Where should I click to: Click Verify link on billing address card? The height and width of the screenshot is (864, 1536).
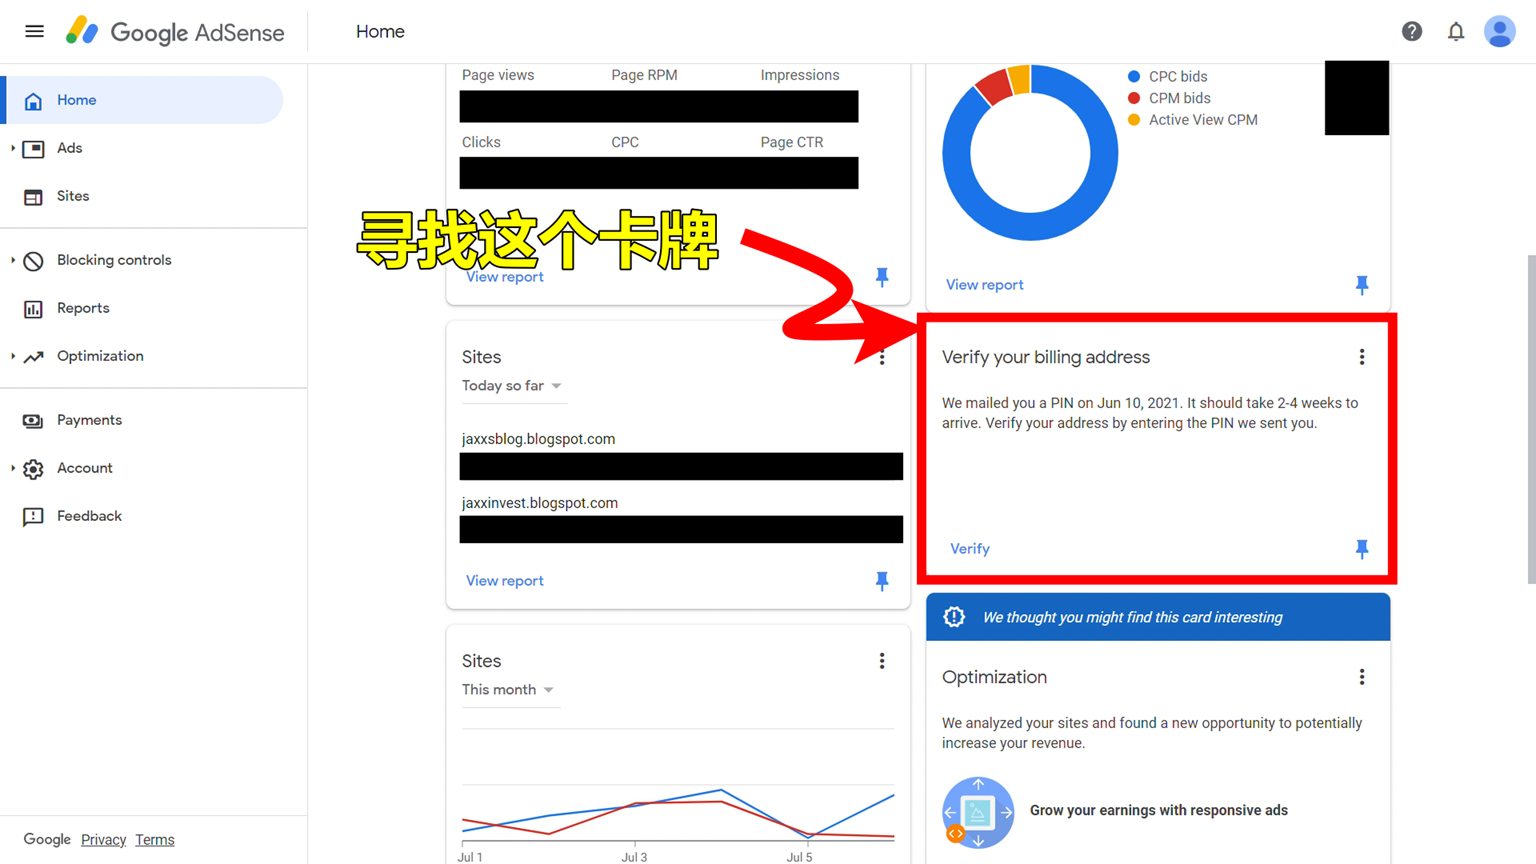pos(970,549)
